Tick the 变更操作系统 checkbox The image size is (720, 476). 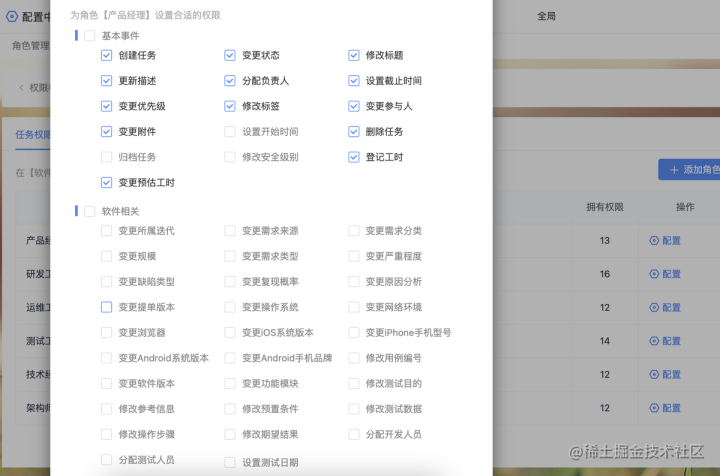click(230, 307)
